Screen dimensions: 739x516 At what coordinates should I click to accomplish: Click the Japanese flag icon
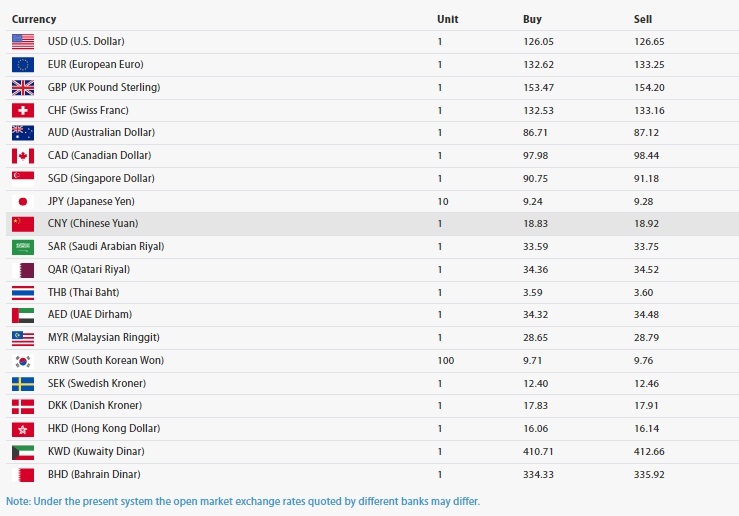coord(23,202)
